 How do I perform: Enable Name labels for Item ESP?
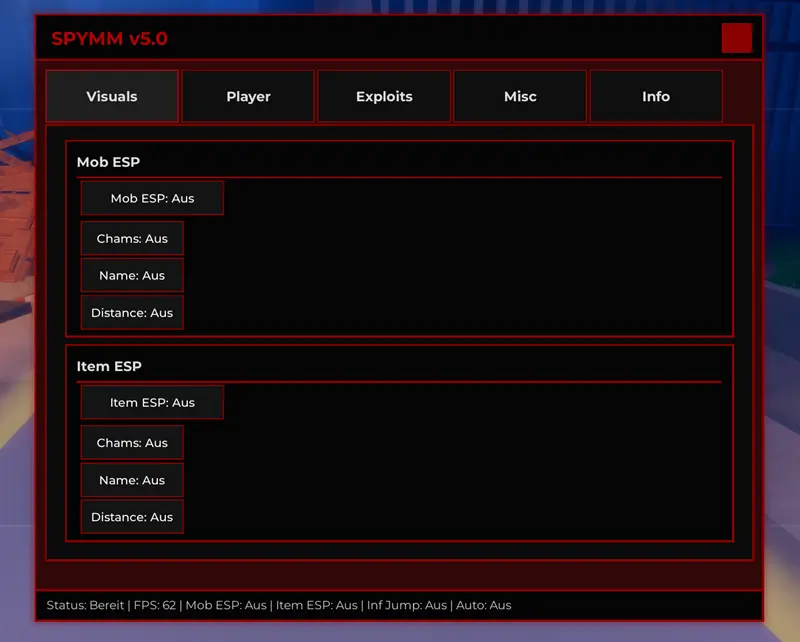(131, 479)
